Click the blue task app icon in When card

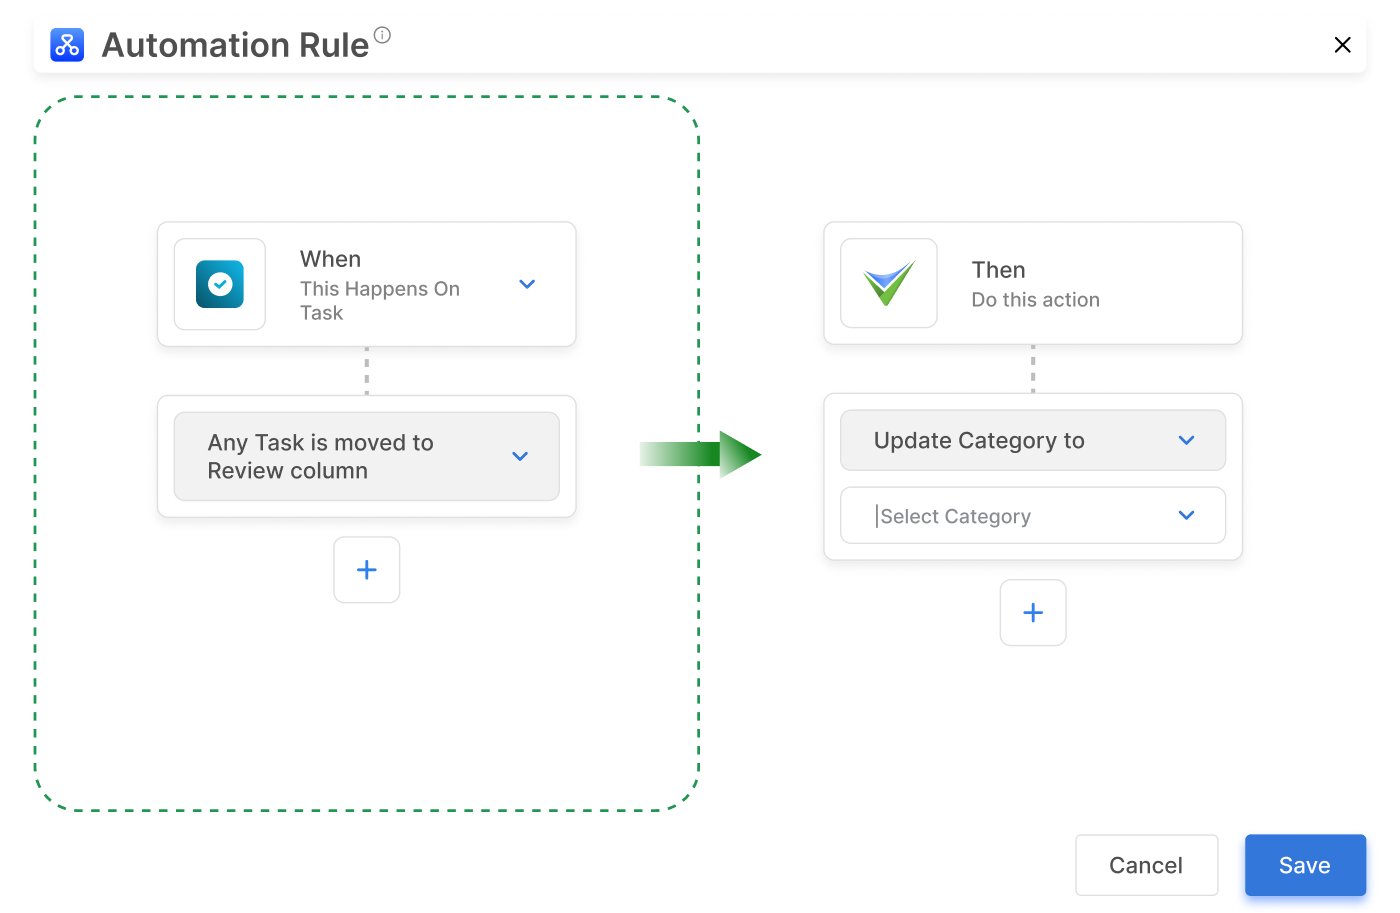click(219, 284)
